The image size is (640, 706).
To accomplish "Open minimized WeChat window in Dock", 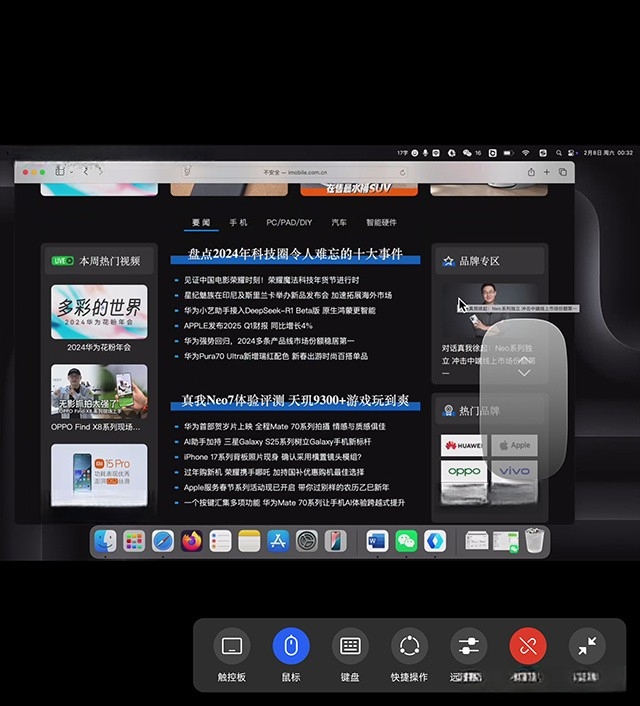I will pyautogui.click(x=505, y=542).
